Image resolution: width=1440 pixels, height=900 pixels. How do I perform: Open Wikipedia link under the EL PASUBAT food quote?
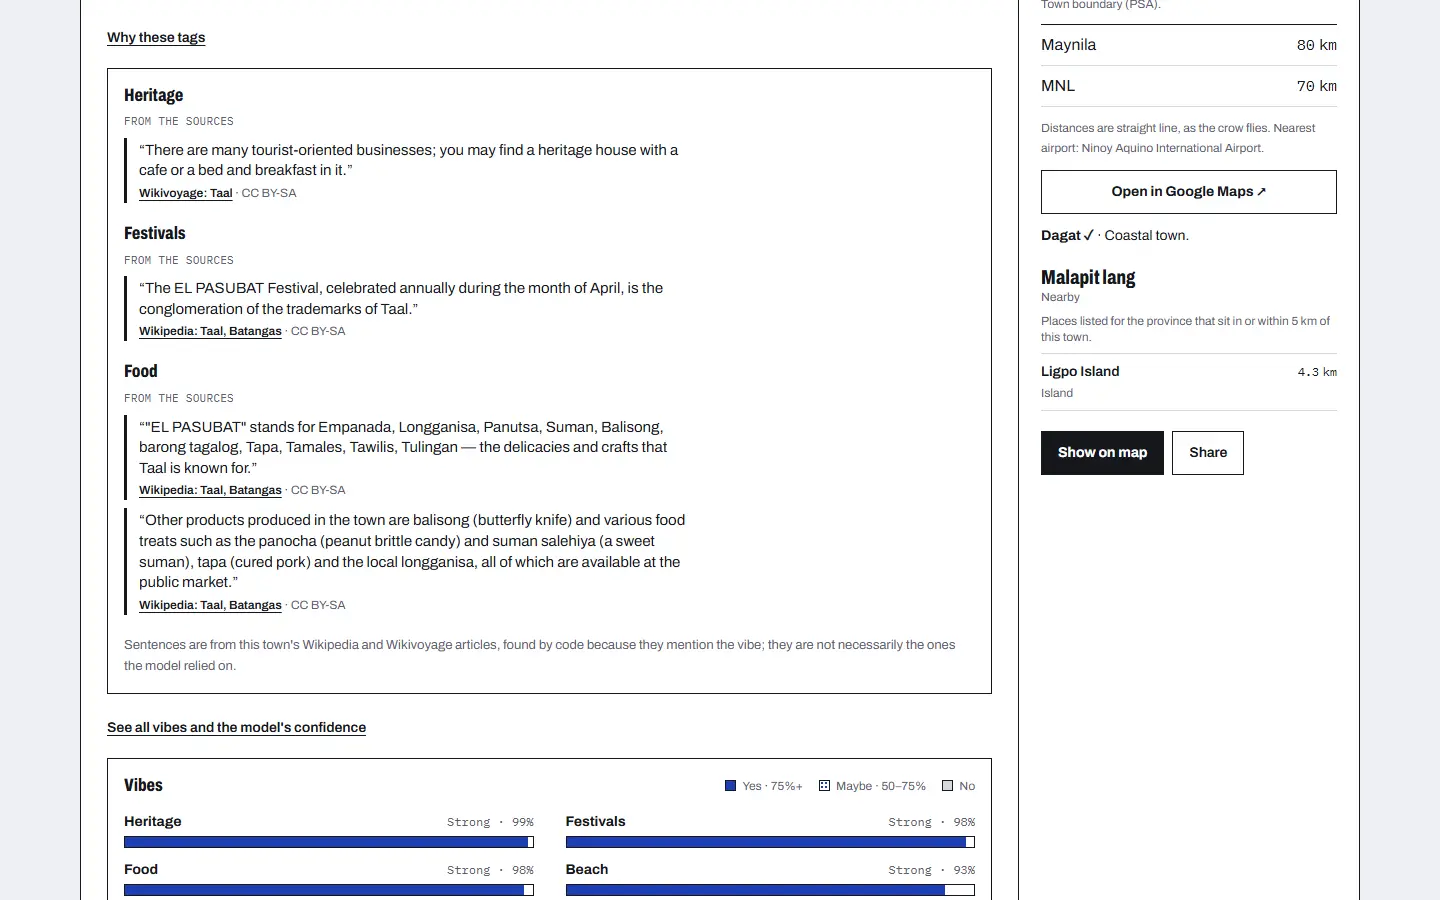click(210, 491)
